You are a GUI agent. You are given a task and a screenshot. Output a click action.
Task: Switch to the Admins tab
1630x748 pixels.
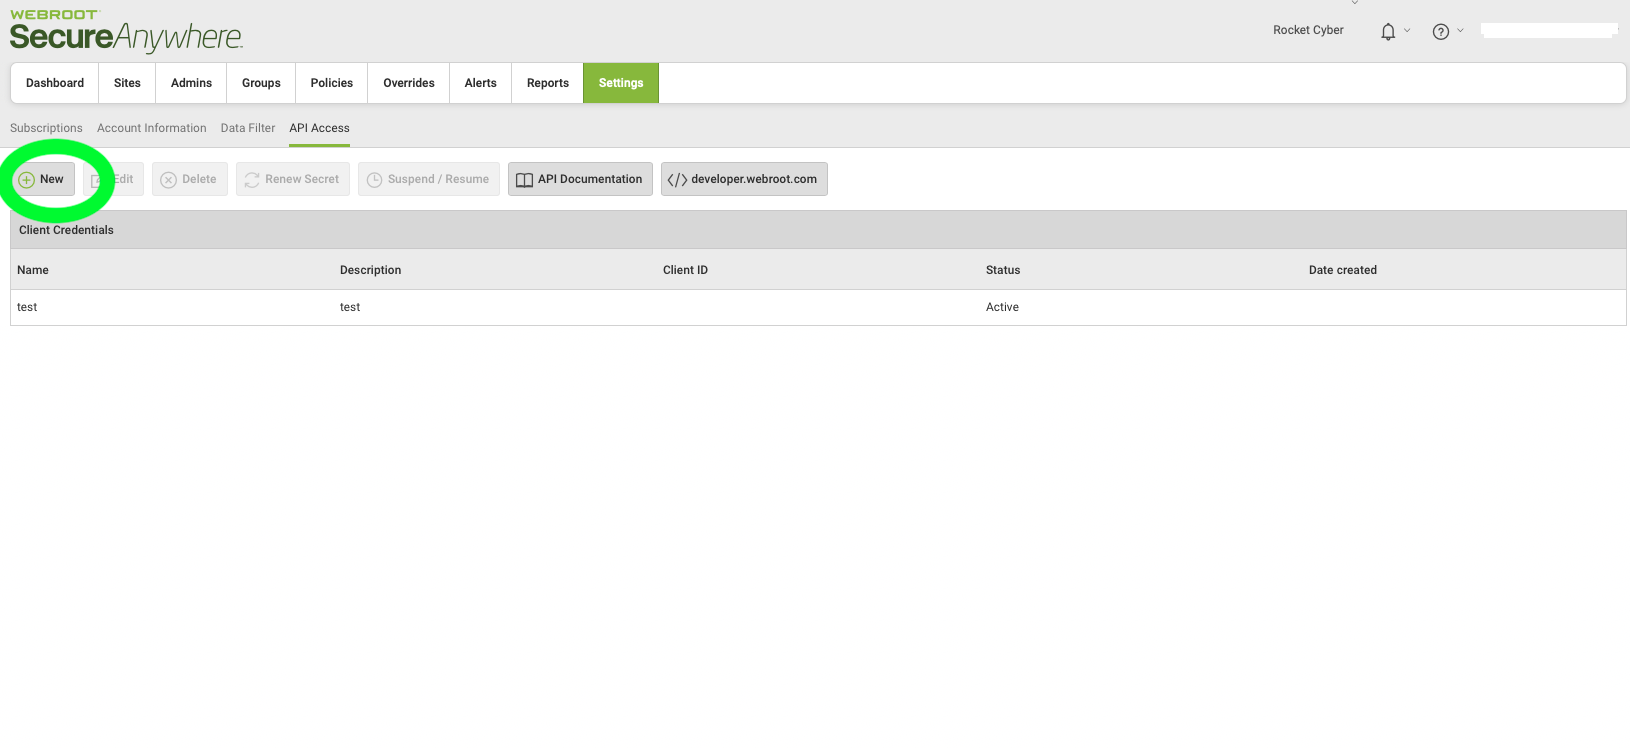coord(191,83)
